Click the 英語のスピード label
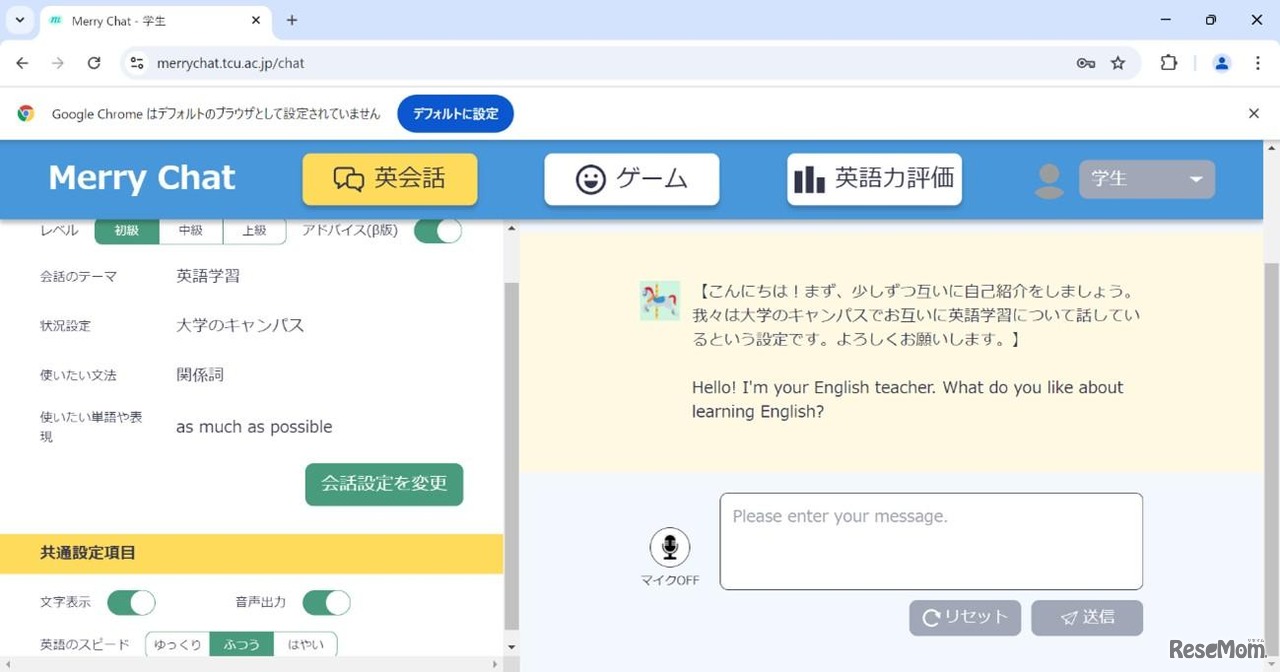This screenshot has width=1280, height=672. 85,645
